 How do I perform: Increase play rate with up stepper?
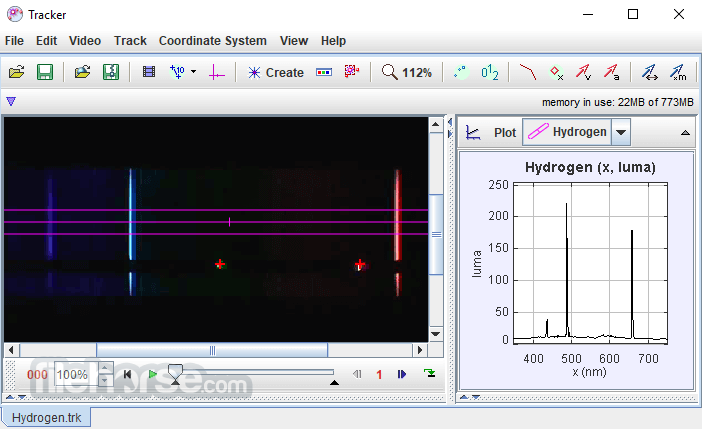[x=105, y=369]
